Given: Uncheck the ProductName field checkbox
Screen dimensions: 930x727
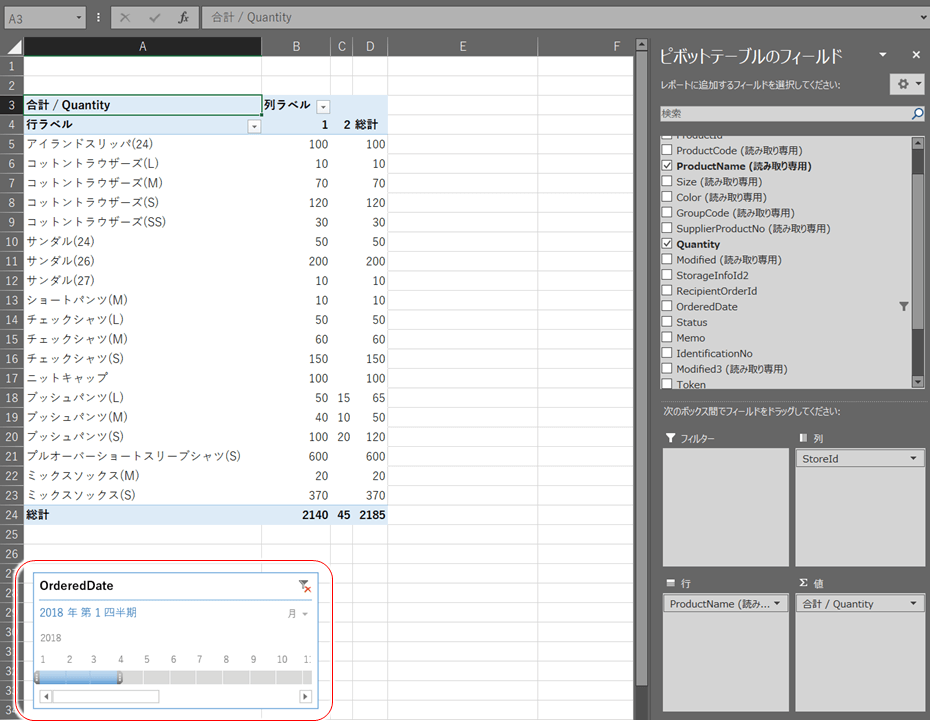Looking at the screenshot, I should pyautogui.click(x=667, y=166).
